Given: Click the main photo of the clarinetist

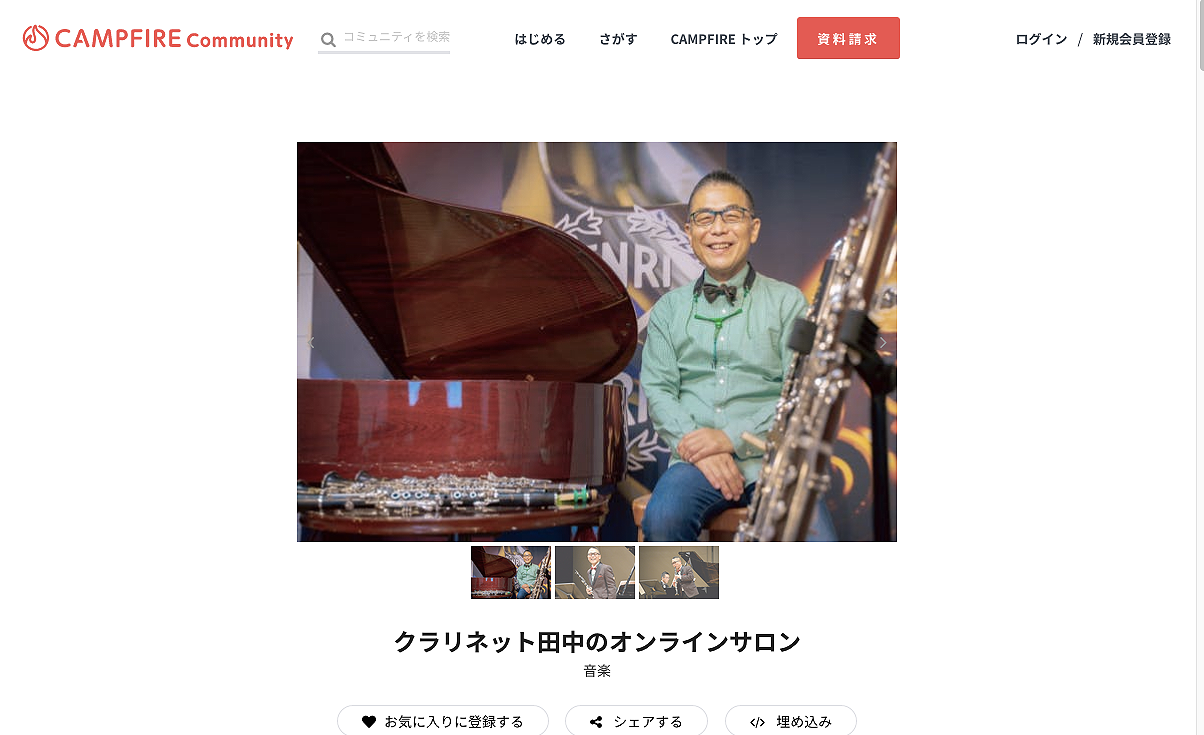Looking at the screenshot, I should click(597, 342).
